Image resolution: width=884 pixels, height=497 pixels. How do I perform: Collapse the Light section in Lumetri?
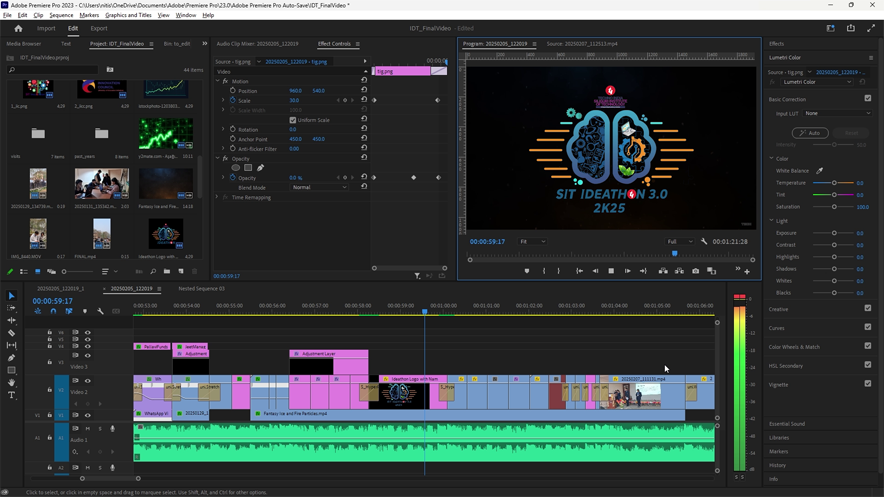pyautogui.click(x=772, y=220)
